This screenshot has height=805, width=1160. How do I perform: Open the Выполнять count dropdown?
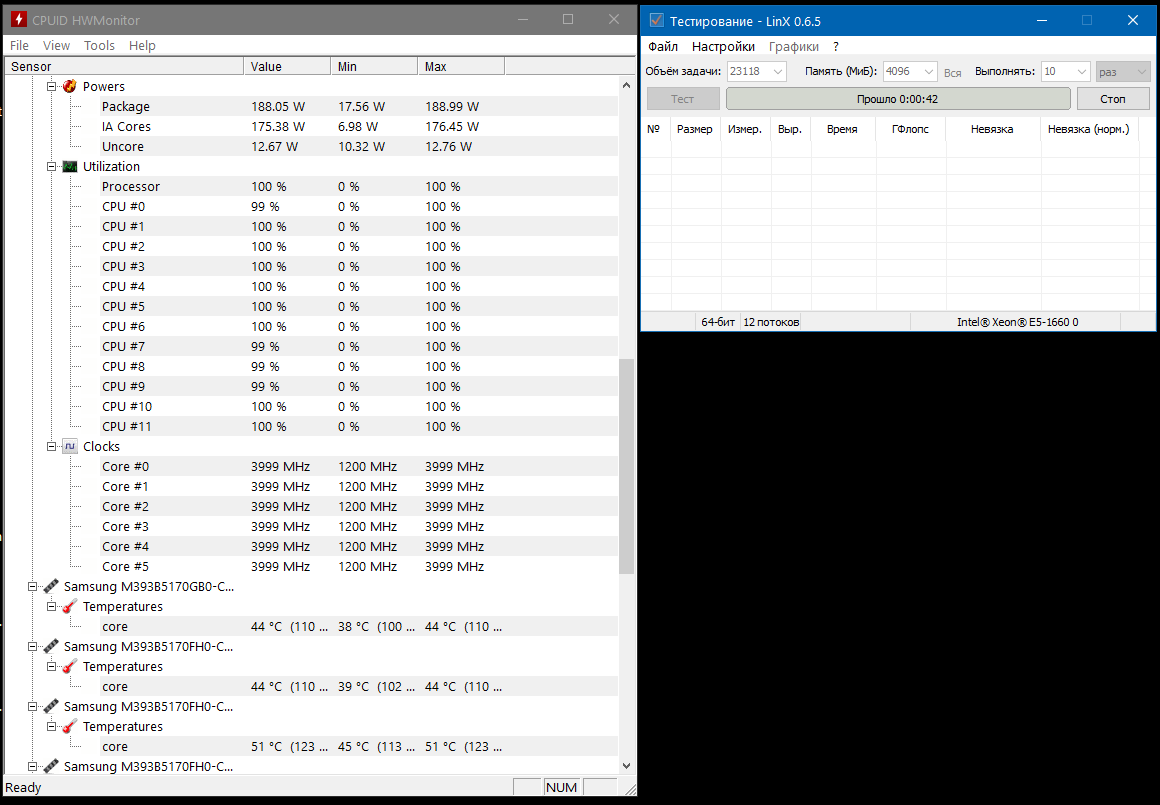[1081, 72]
